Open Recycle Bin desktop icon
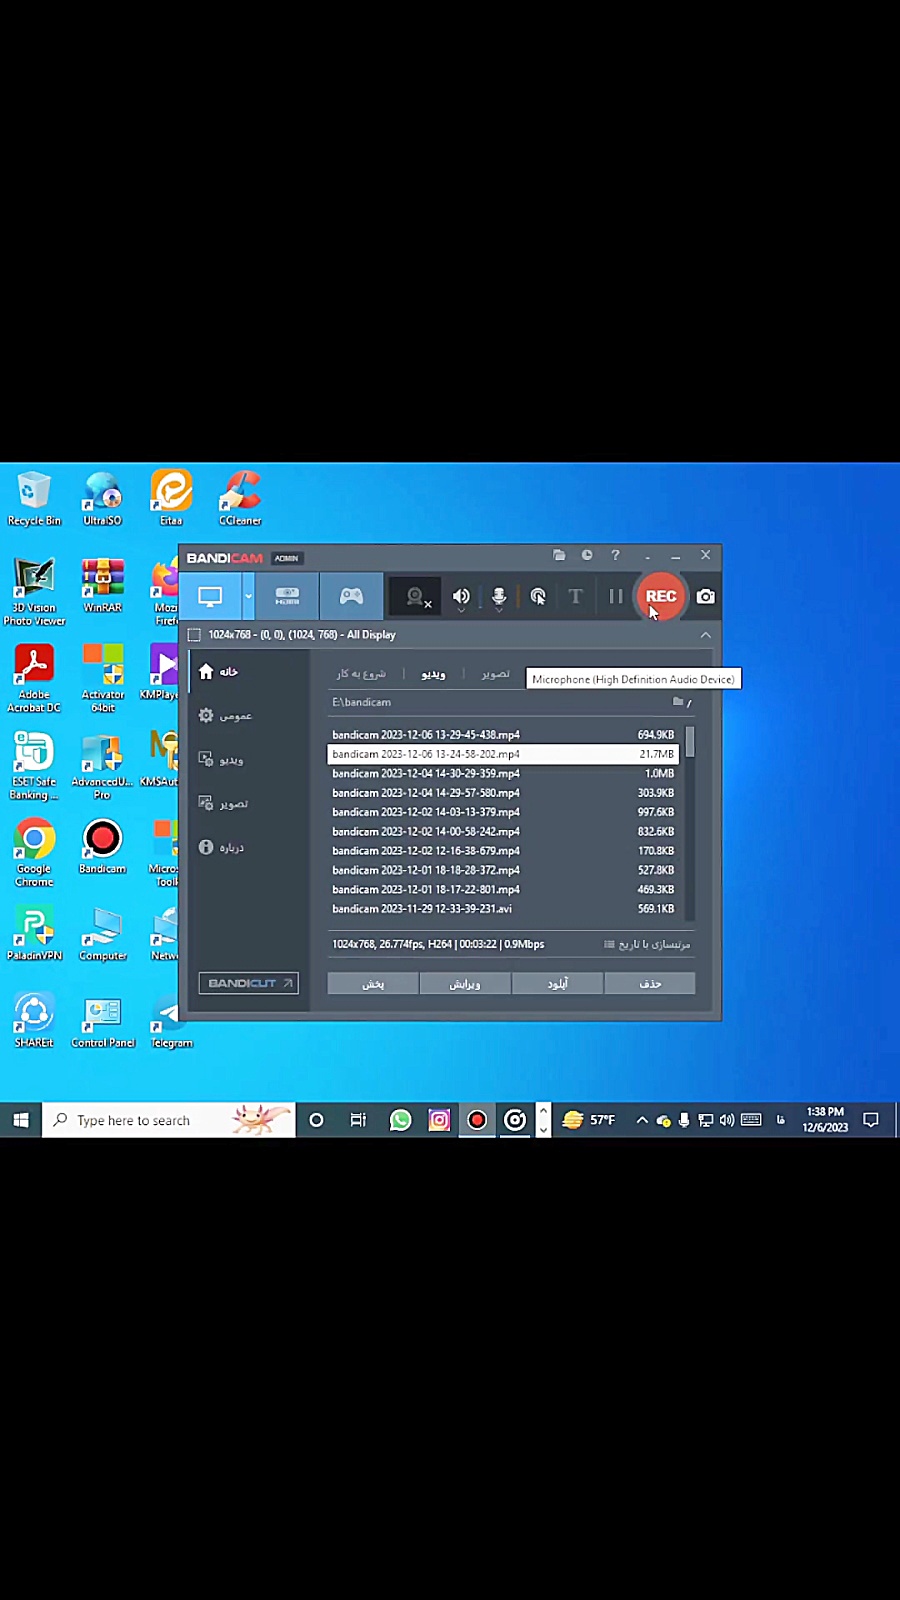This screenshot has width=900, height=1600. (34, 499)
